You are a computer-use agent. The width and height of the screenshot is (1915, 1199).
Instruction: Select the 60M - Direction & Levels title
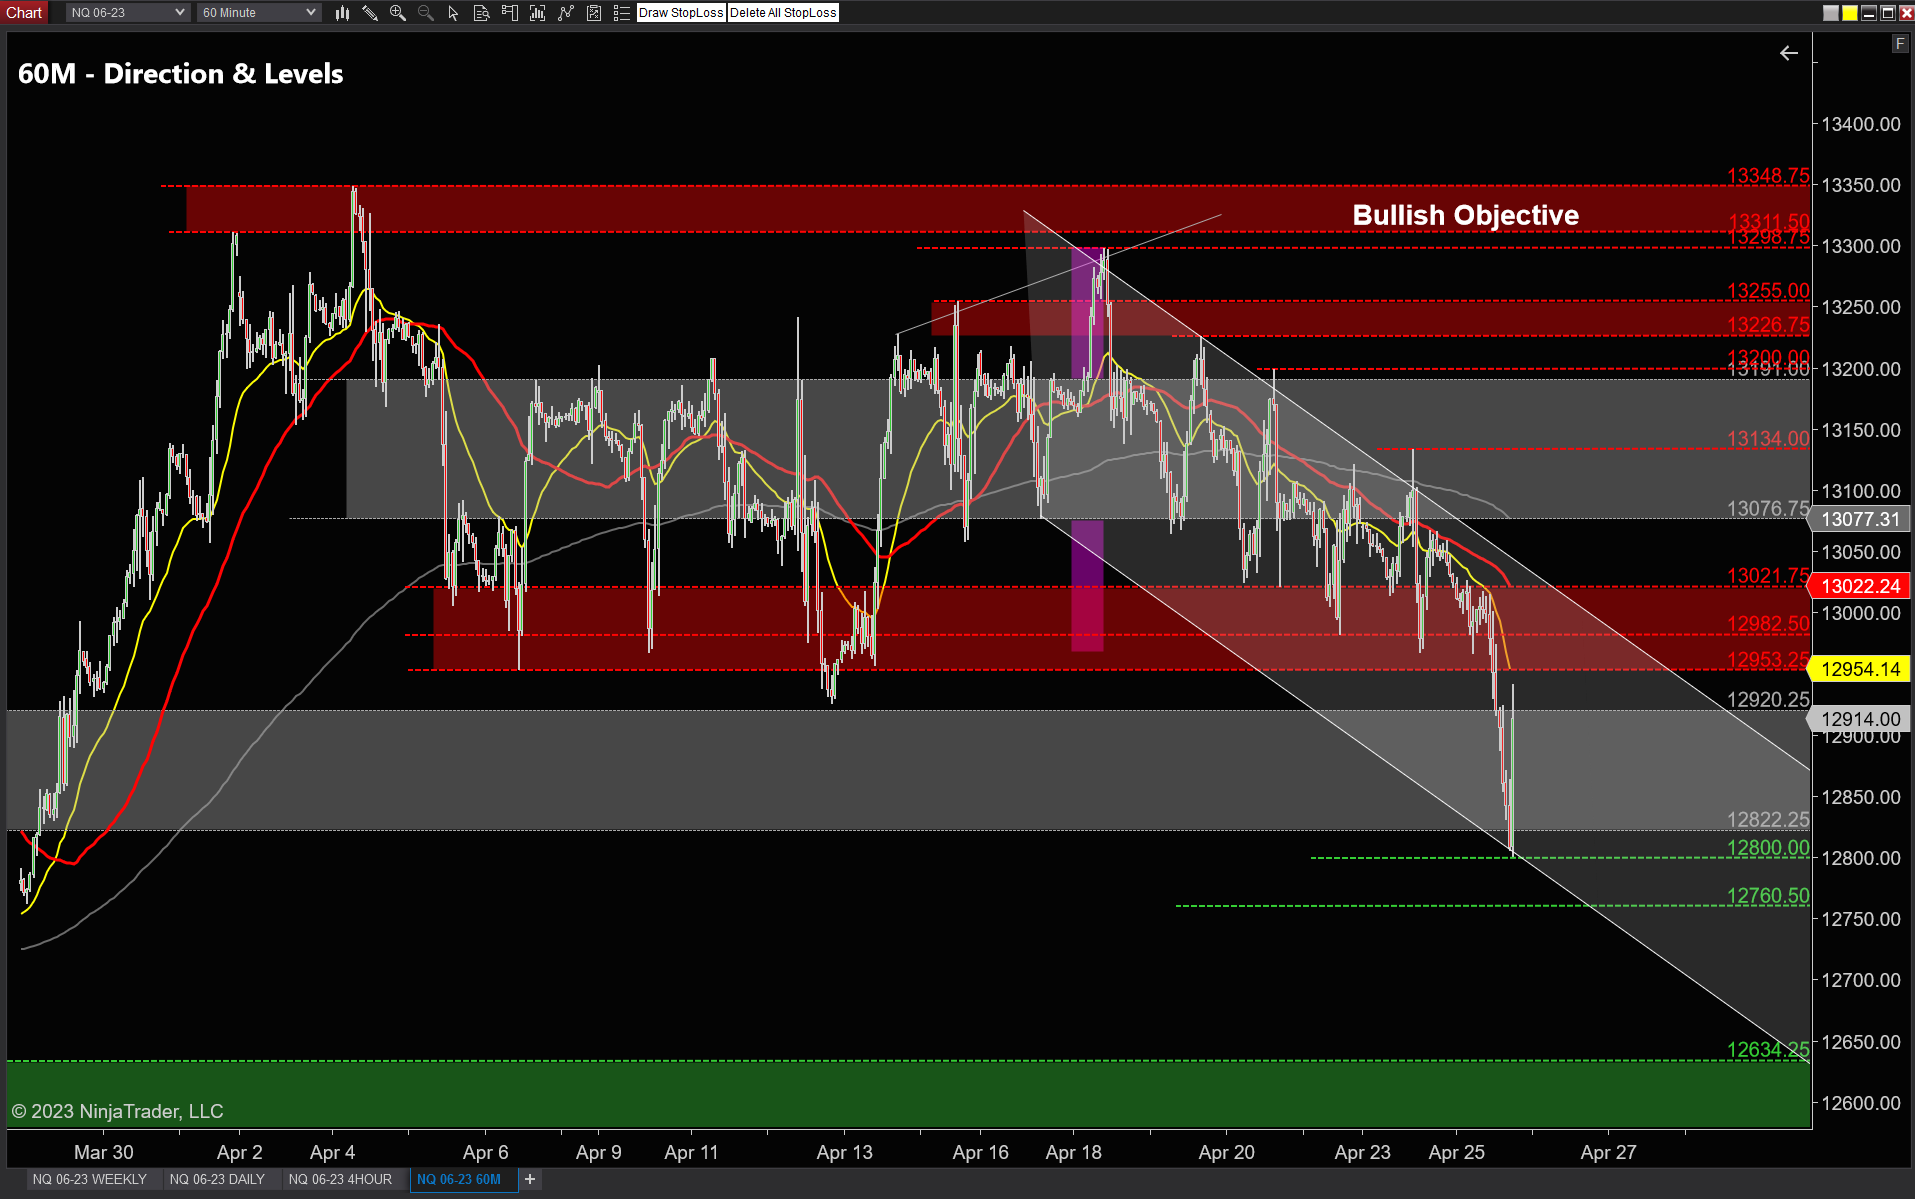pos(180,74)
